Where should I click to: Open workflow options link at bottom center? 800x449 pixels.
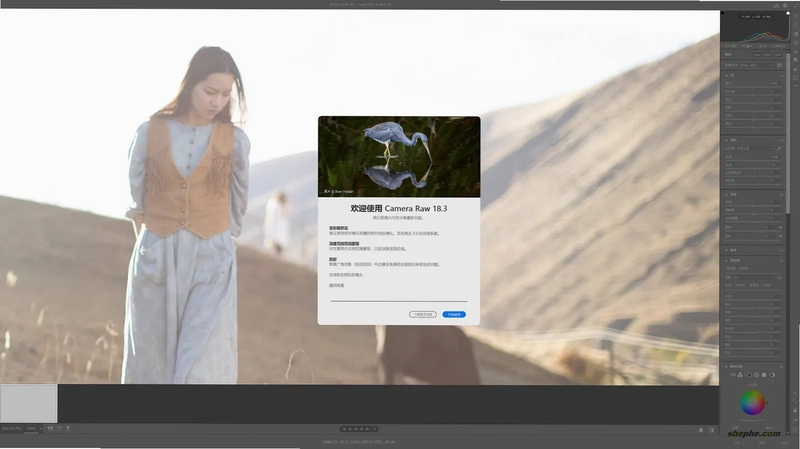coord(359,441)
